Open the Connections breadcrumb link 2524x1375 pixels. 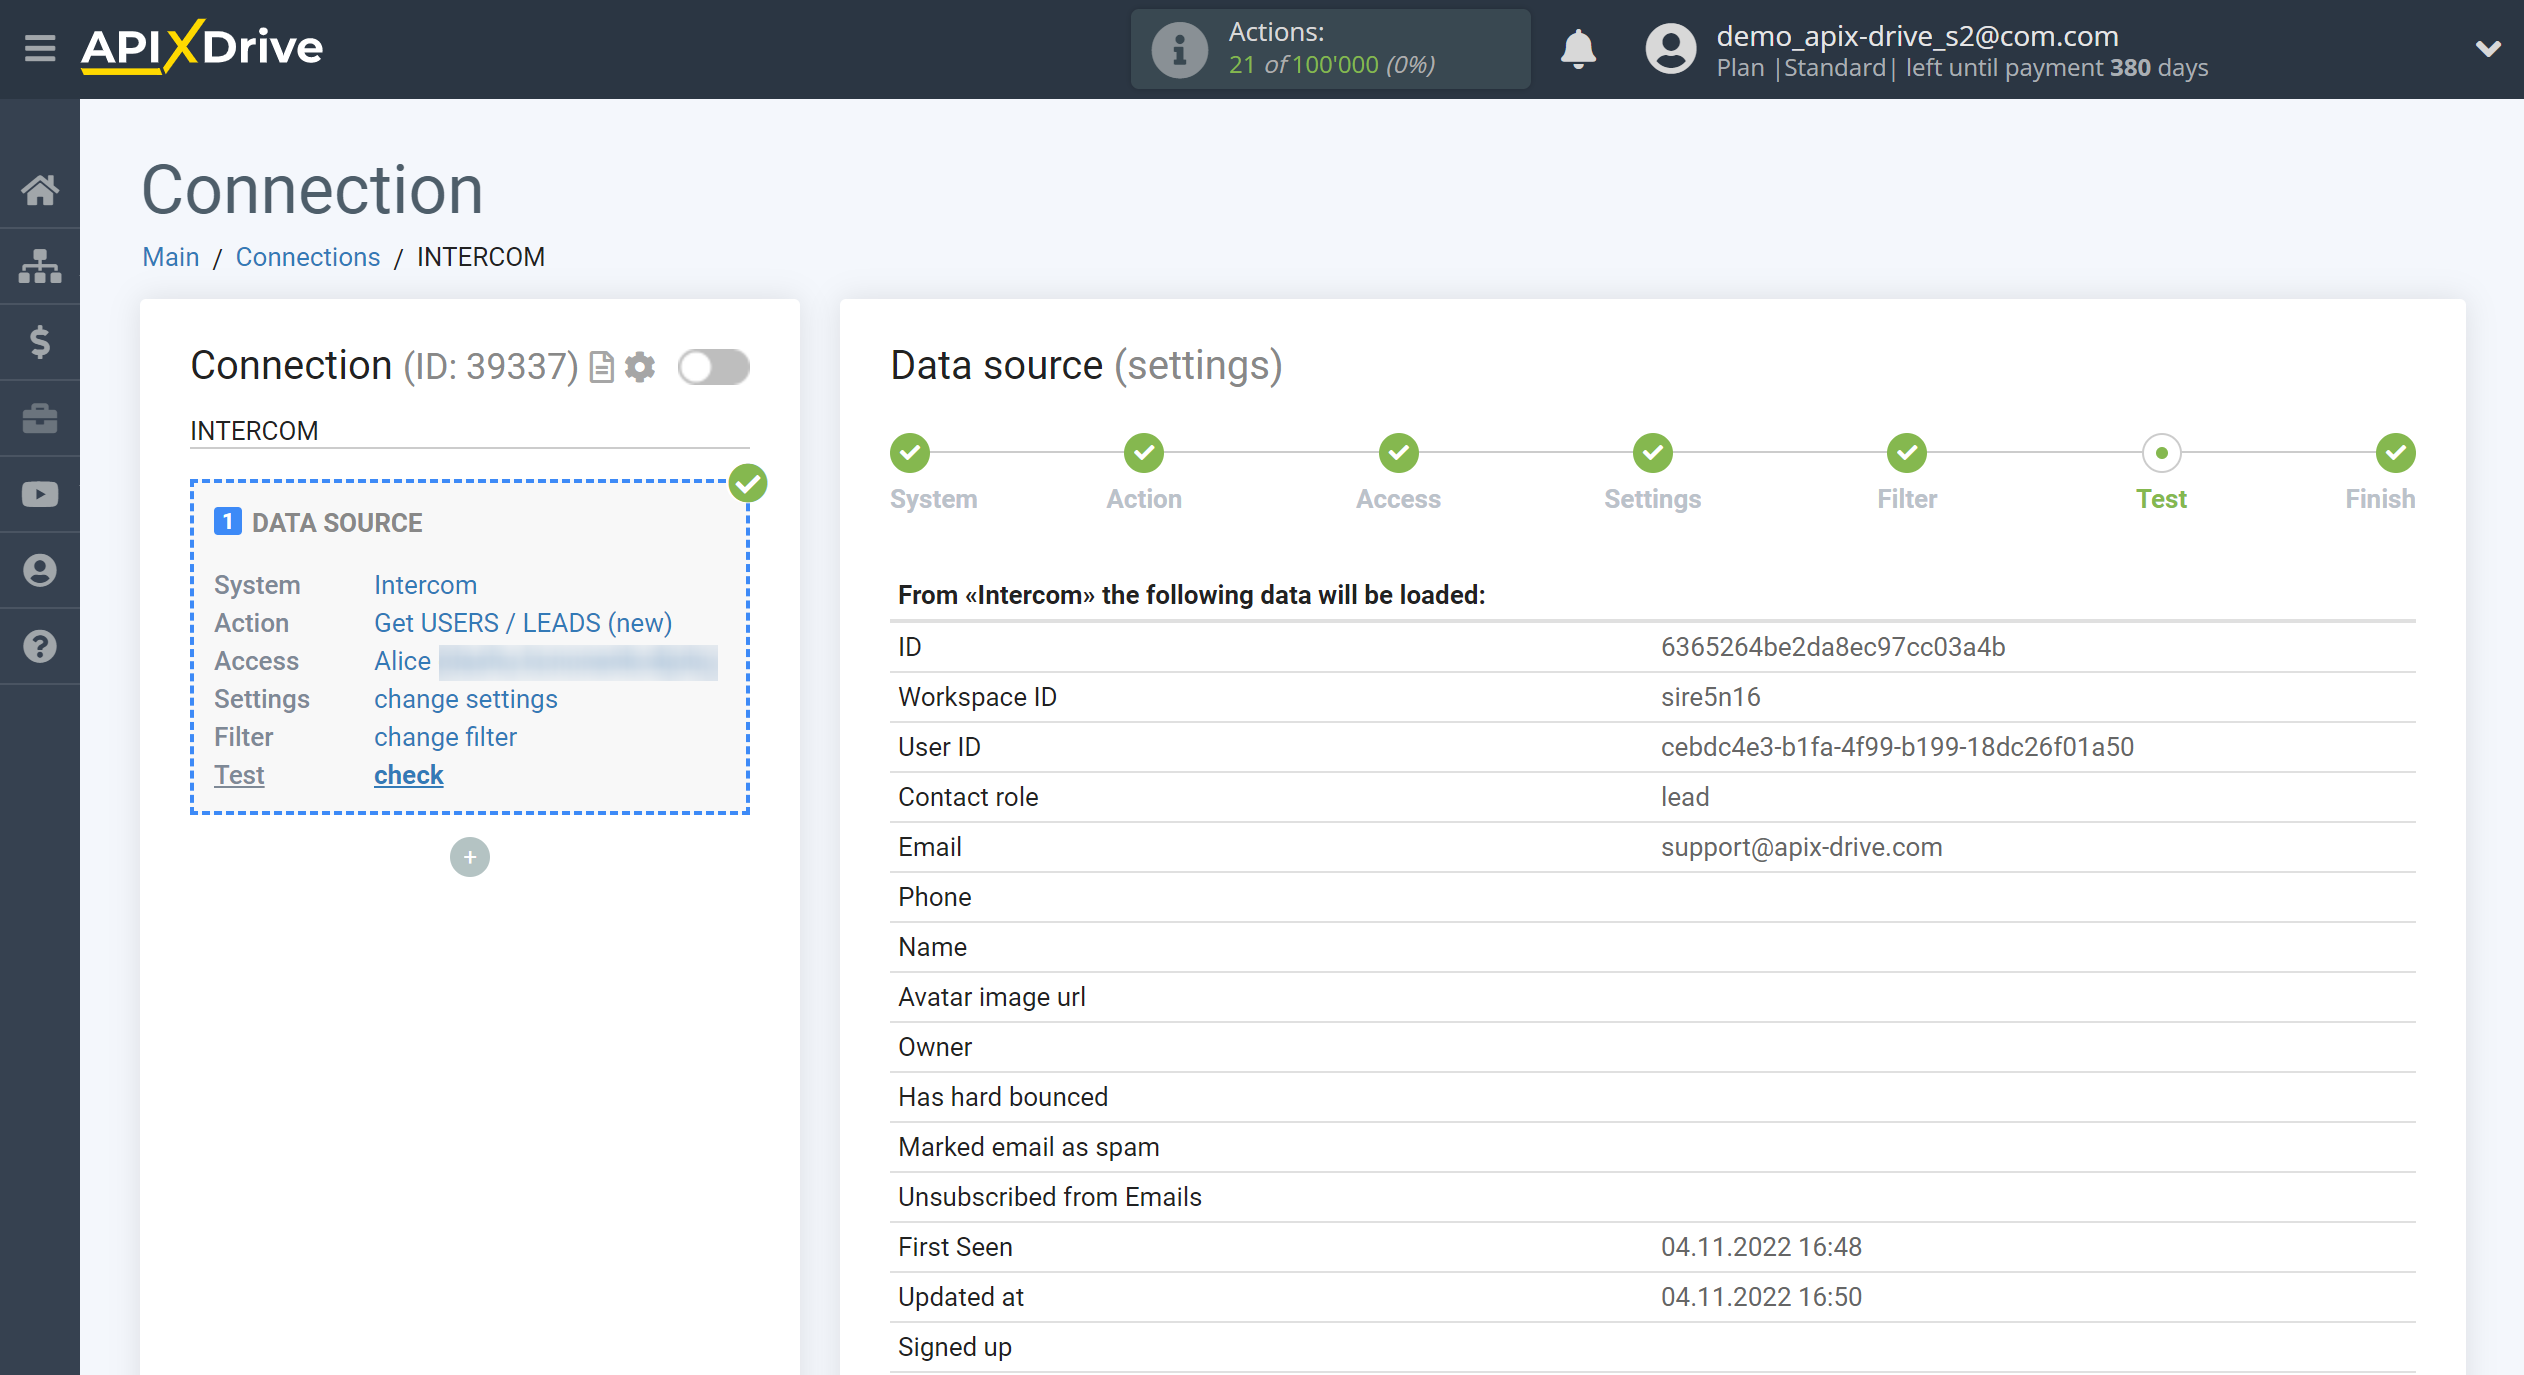pos(308,257)
